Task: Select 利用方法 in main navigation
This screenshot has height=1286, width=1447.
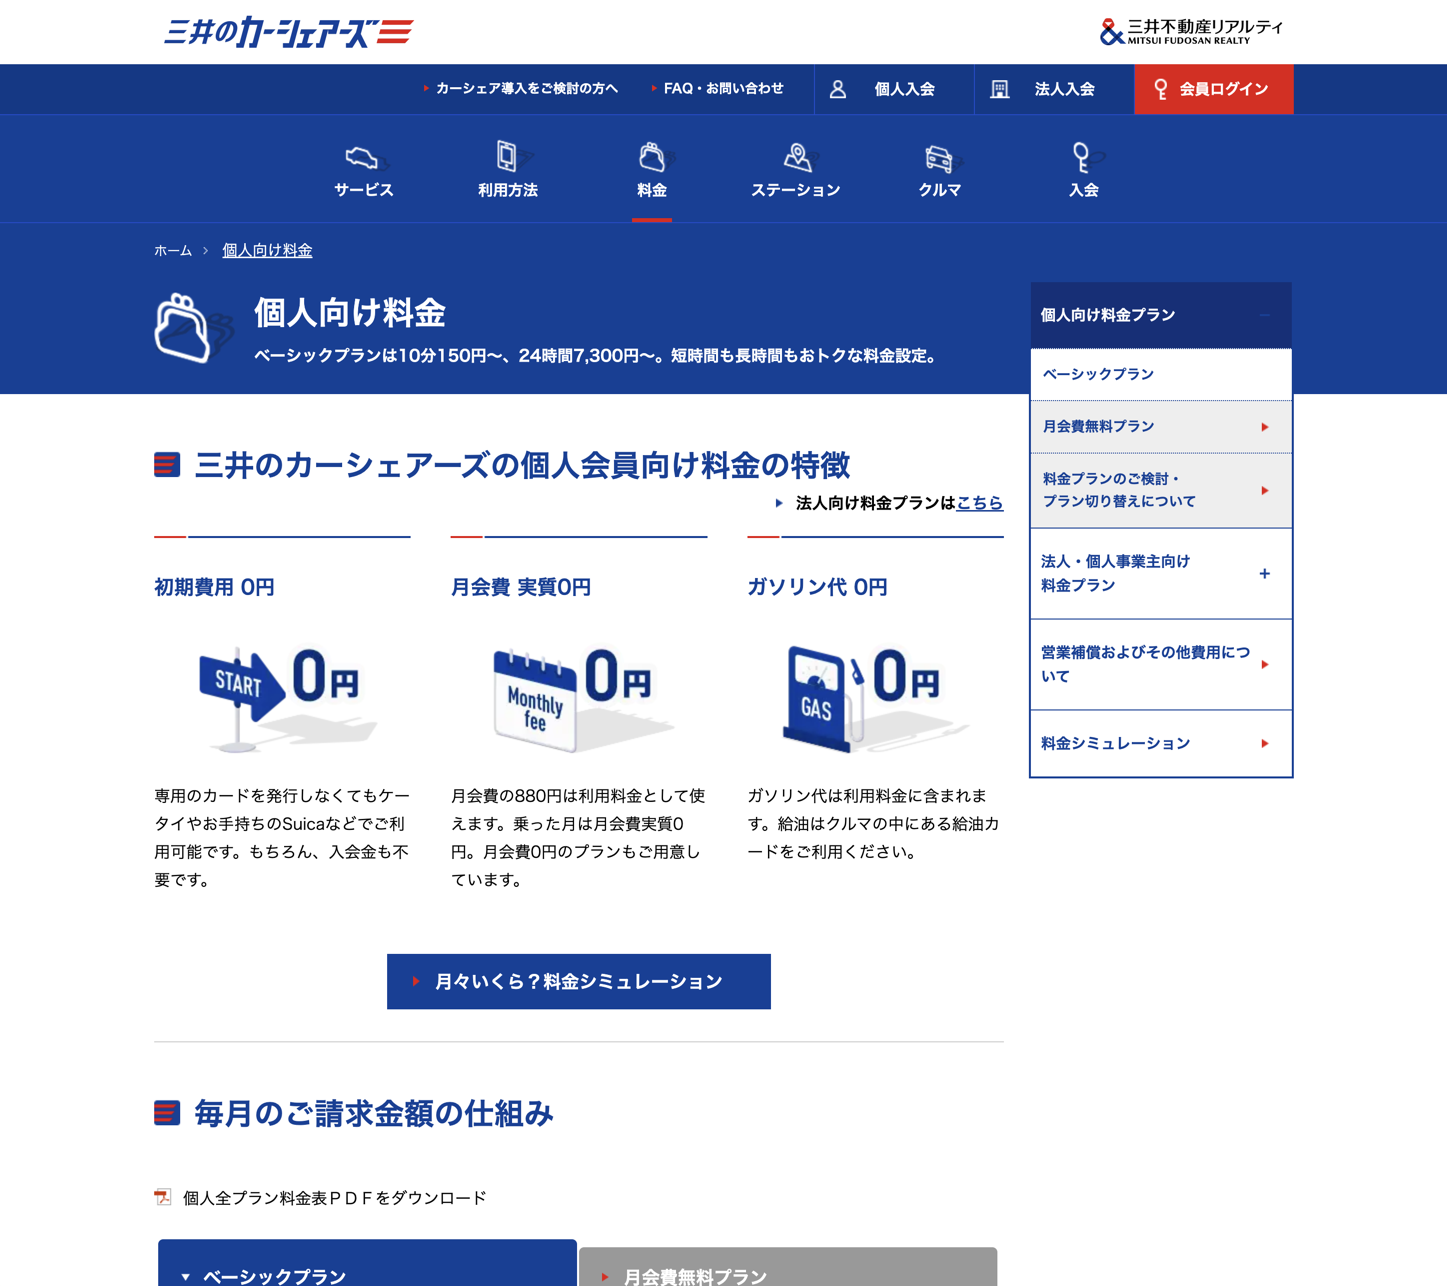Action: 508,169
